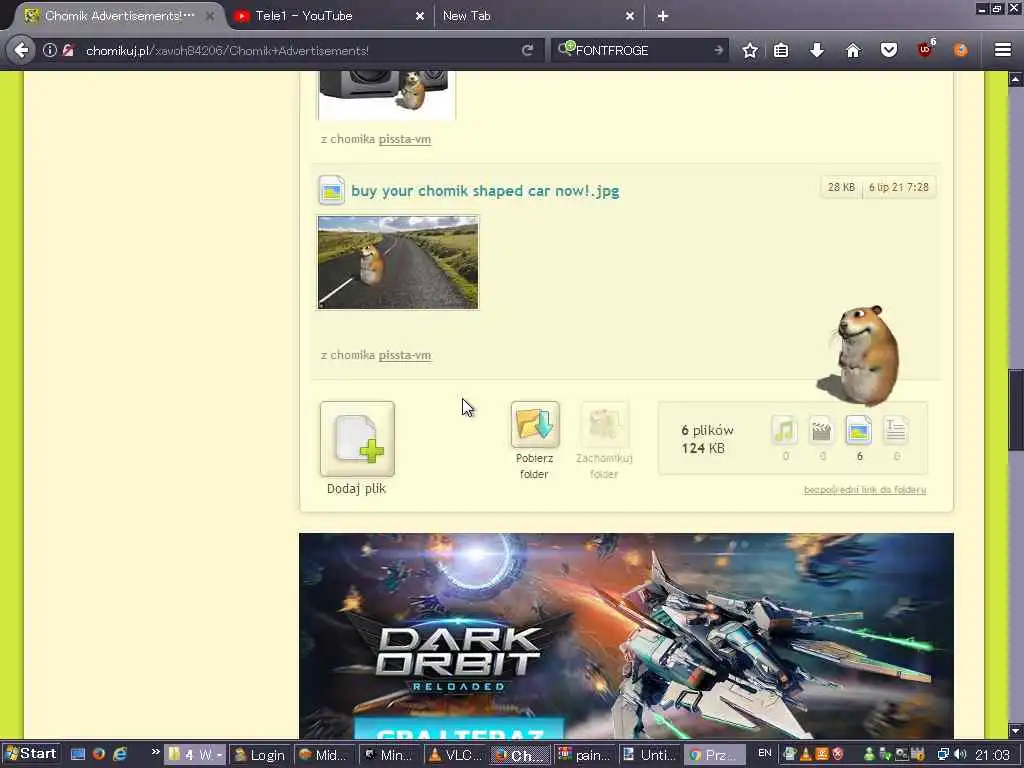Open pissta-vm link under the car image
Viewport: 1024px width, 768px height.
click(405, 355)
